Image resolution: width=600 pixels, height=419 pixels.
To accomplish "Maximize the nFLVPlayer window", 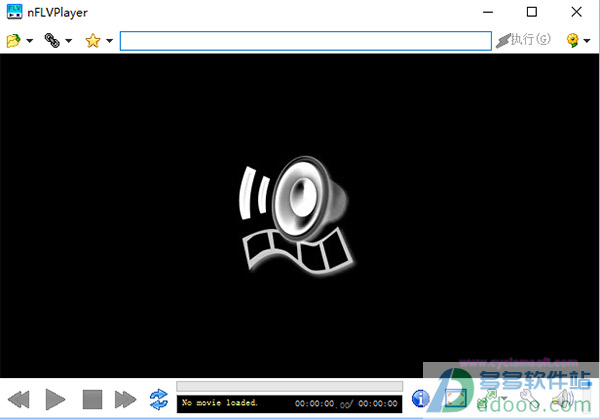I will click(x=532, y=12).
